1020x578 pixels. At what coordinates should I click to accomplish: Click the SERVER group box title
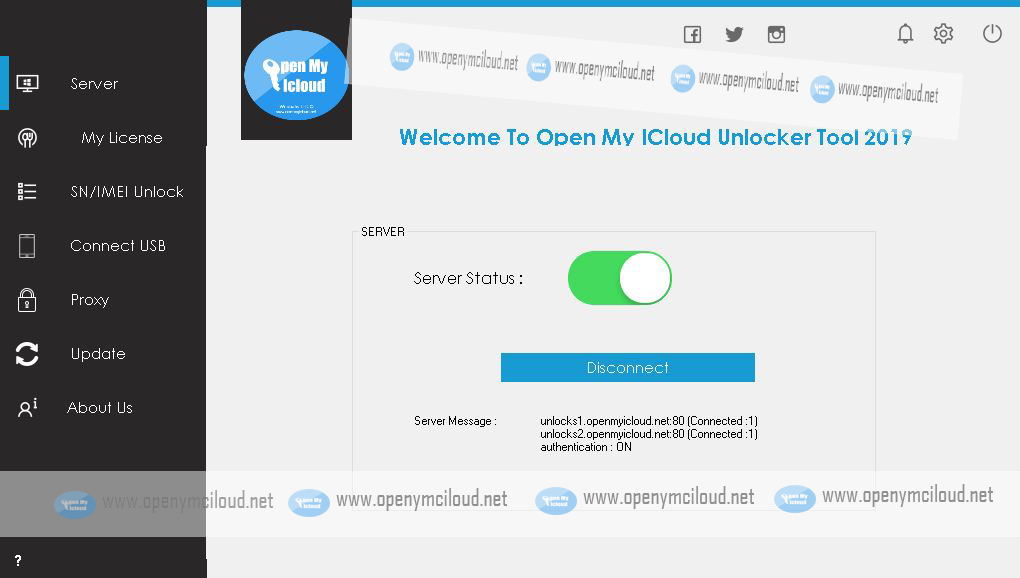coord(382,231)
